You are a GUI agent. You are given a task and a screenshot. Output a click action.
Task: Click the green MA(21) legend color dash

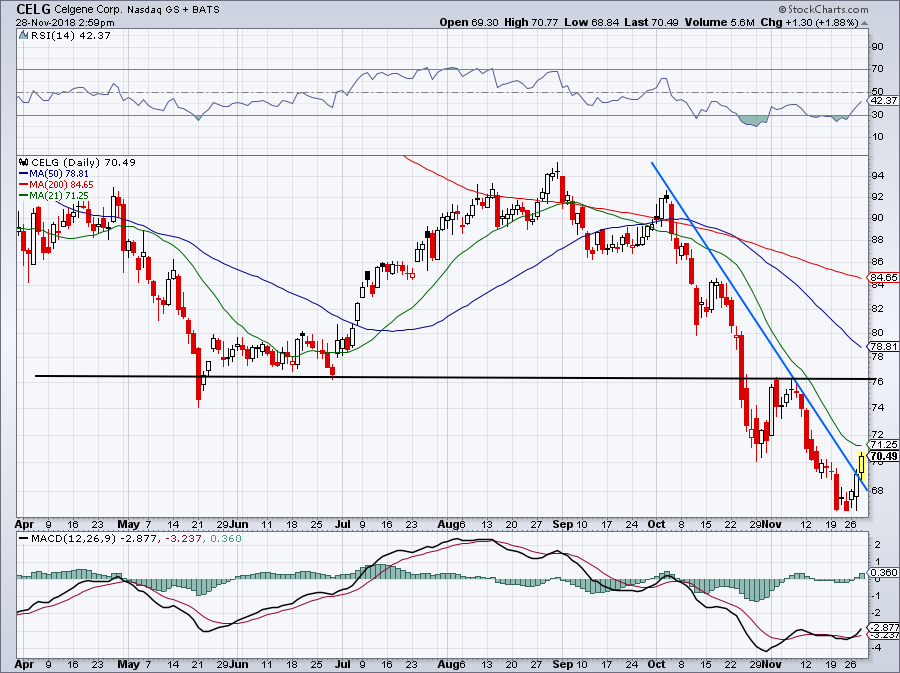tap(24, 196)
